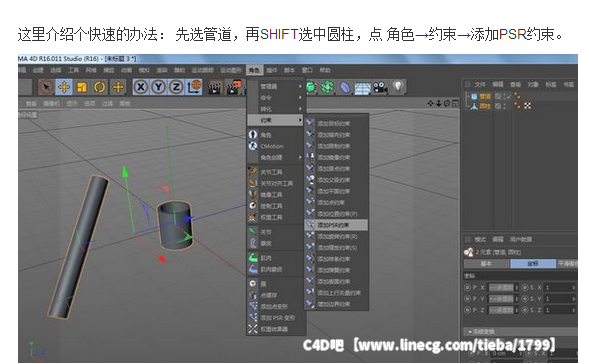
Task: Click the Camera icon in the toolbar
Action: [x=380, y=87]
